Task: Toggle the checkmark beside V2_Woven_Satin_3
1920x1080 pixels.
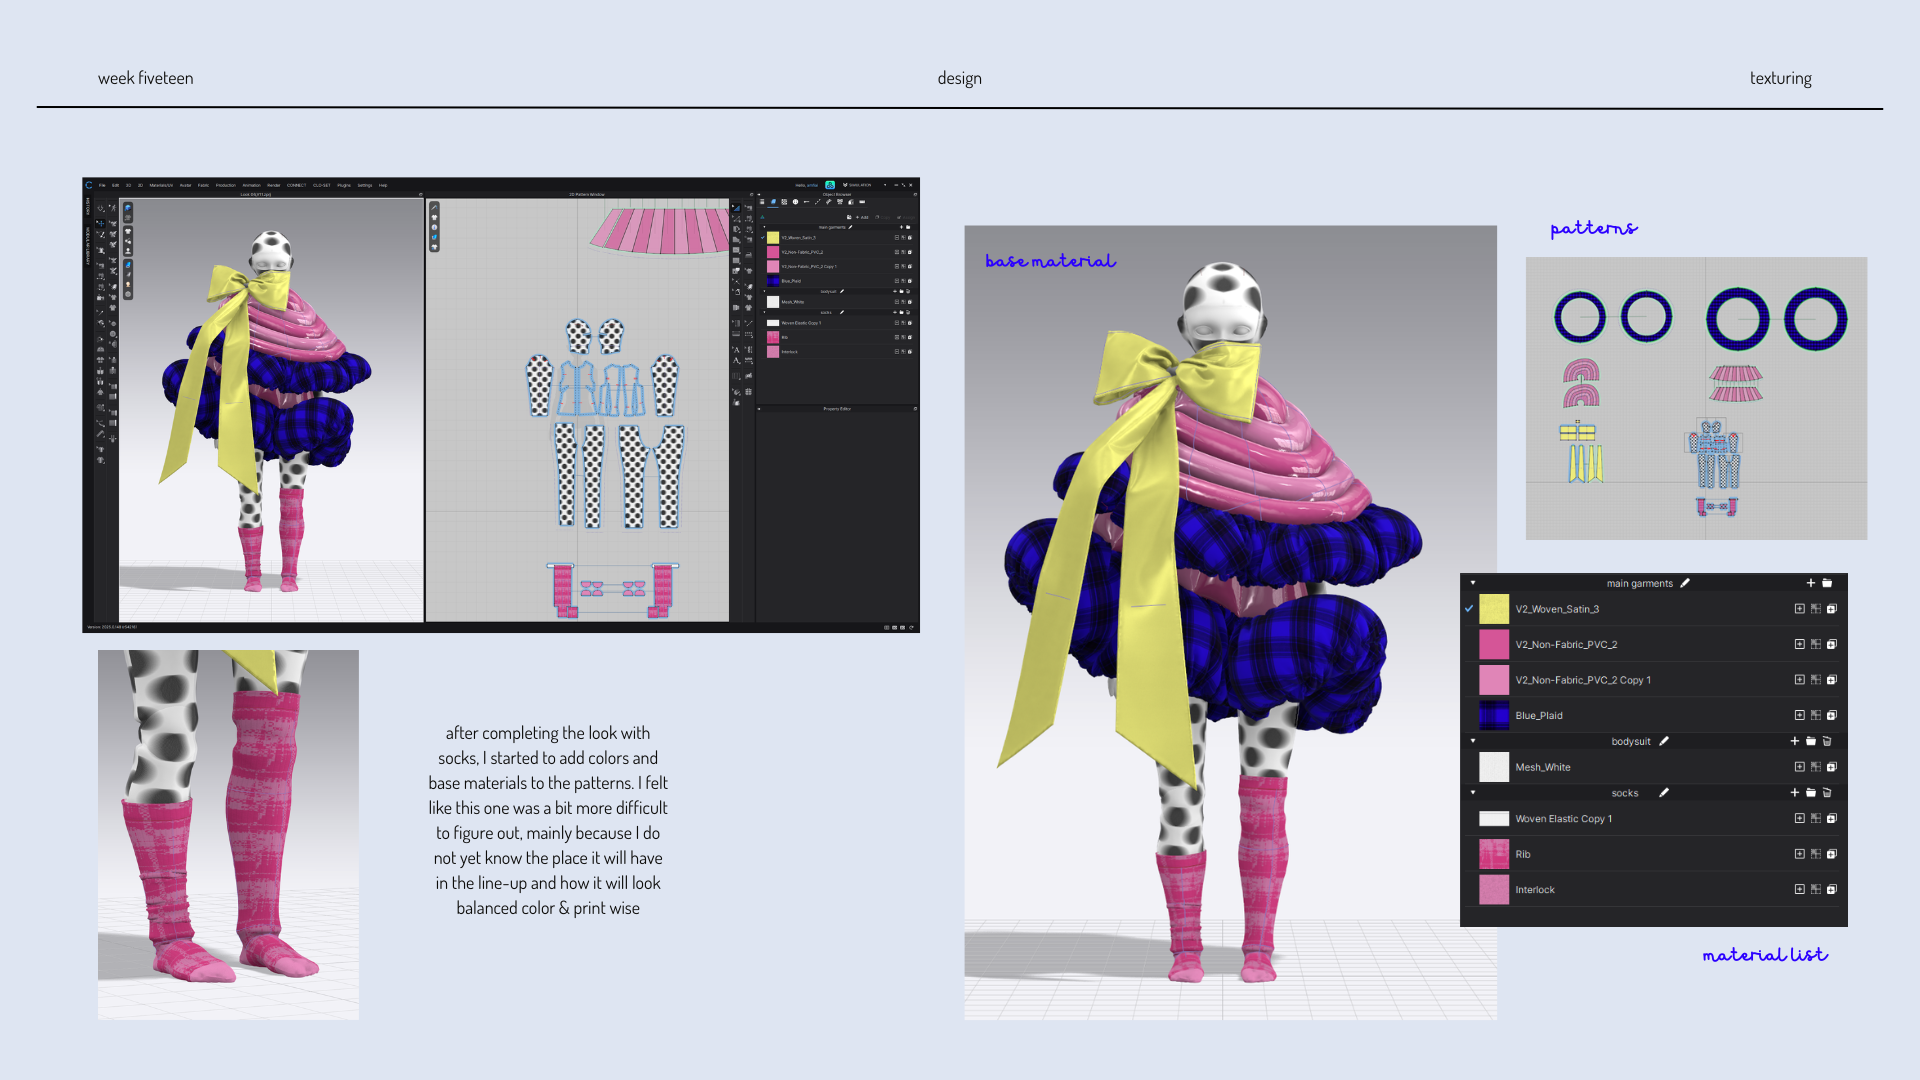Action: (x=1469, y=608)
